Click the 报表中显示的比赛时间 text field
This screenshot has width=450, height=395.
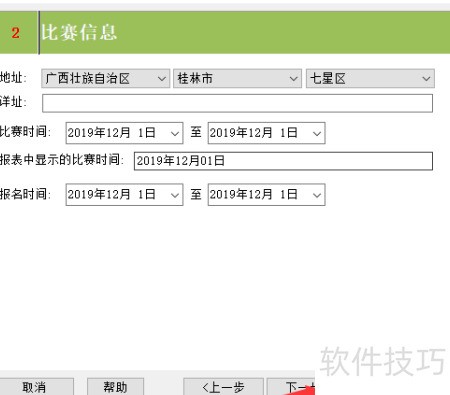pos(283,161)
